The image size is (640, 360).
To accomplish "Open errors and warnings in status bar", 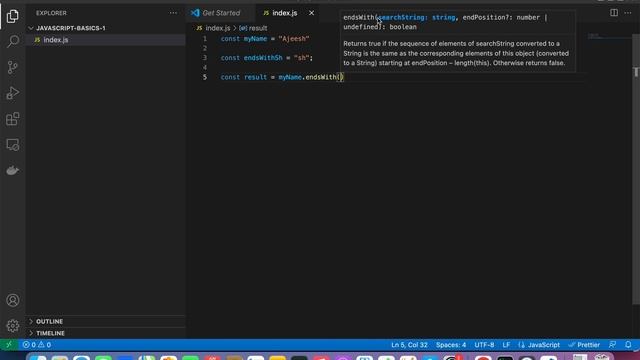I will [37, 345].
